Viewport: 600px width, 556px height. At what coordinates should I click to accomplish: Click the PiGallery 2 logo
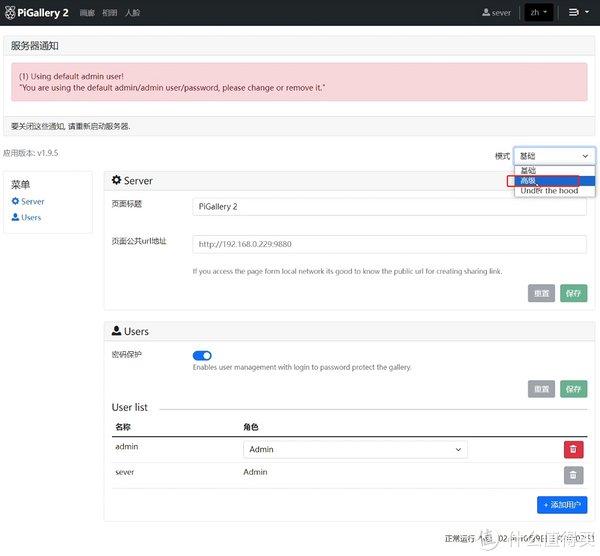pyautogui.click(x=36, y=13)
